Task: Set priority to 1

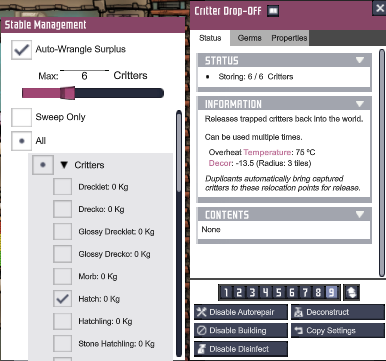Action: coord(226,293)
